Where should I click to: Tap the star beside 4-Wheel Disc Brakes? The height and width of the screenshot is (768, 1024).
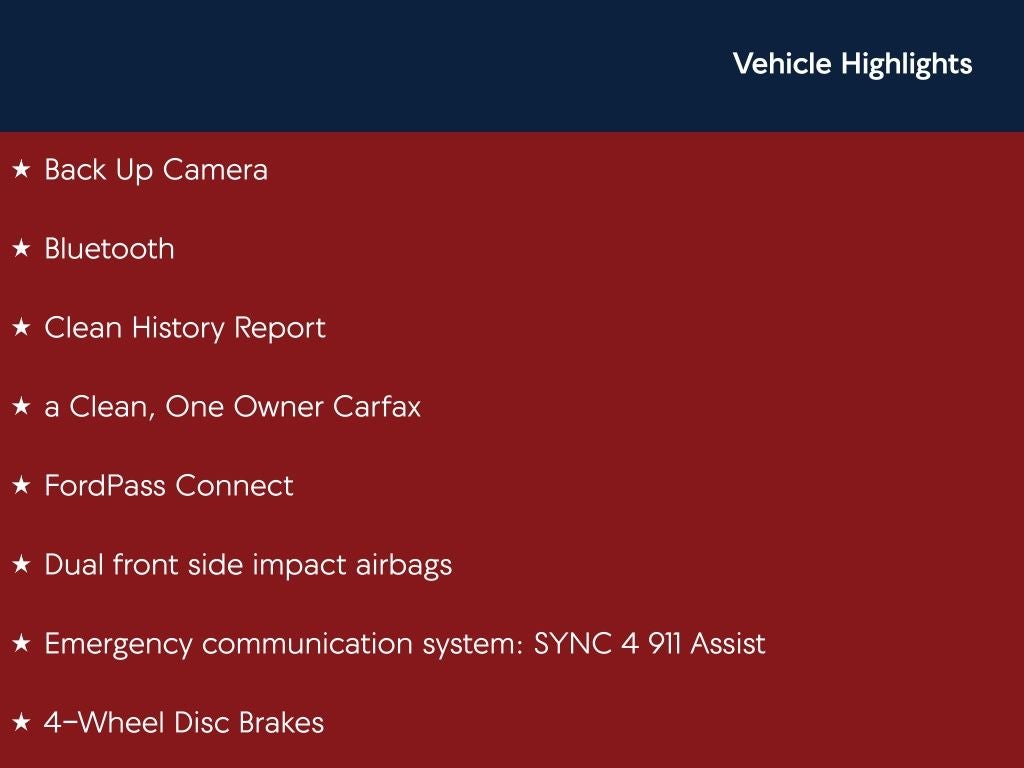pyautogui.click(x=21, y=723)
